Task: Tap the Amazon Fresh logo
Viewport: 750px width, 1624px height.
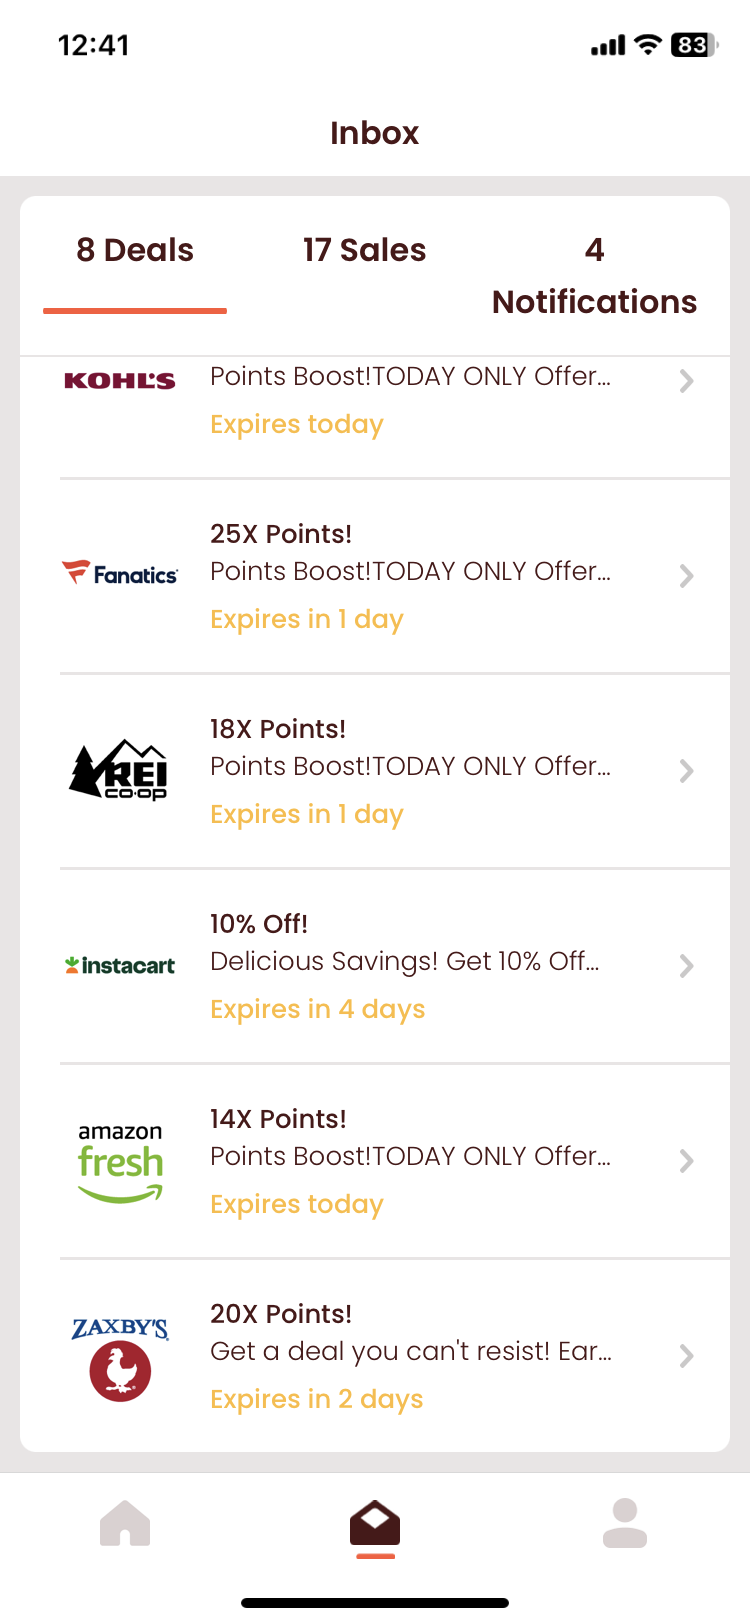Action: (120, 1161)
